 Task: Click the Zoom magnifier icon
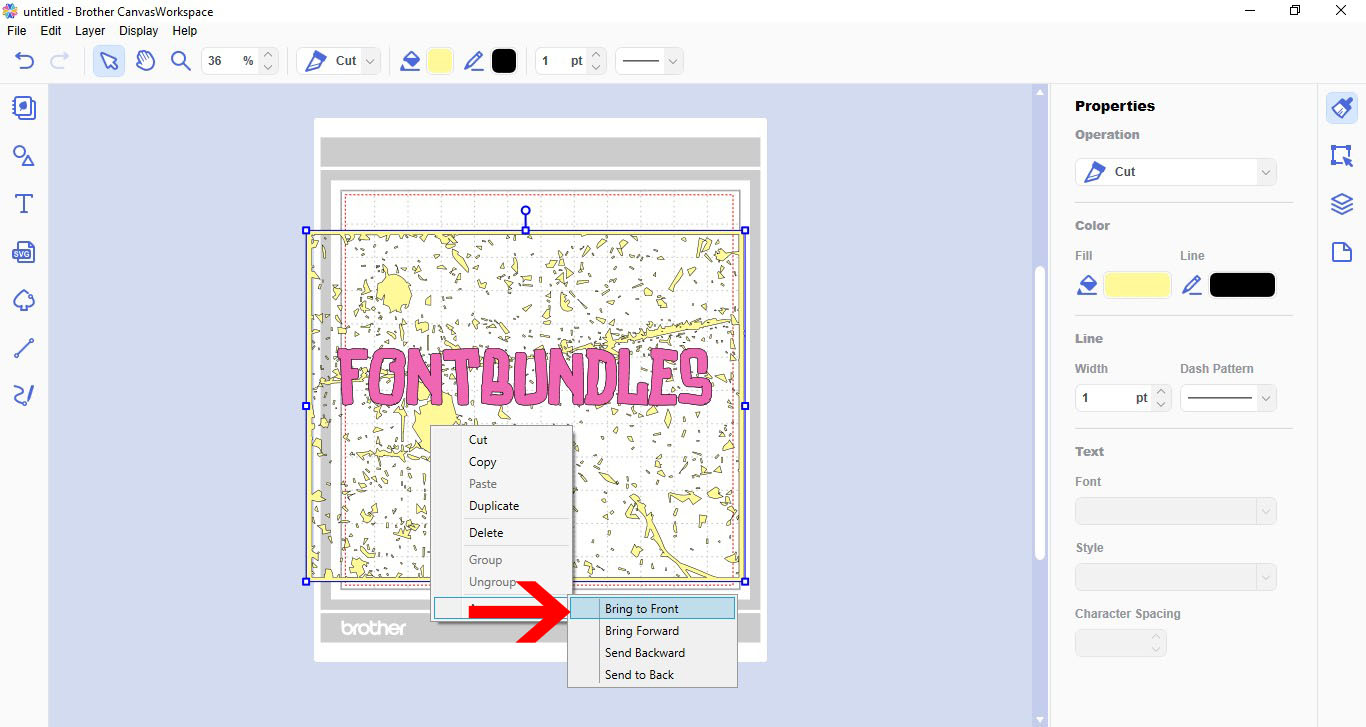(181, 61)
